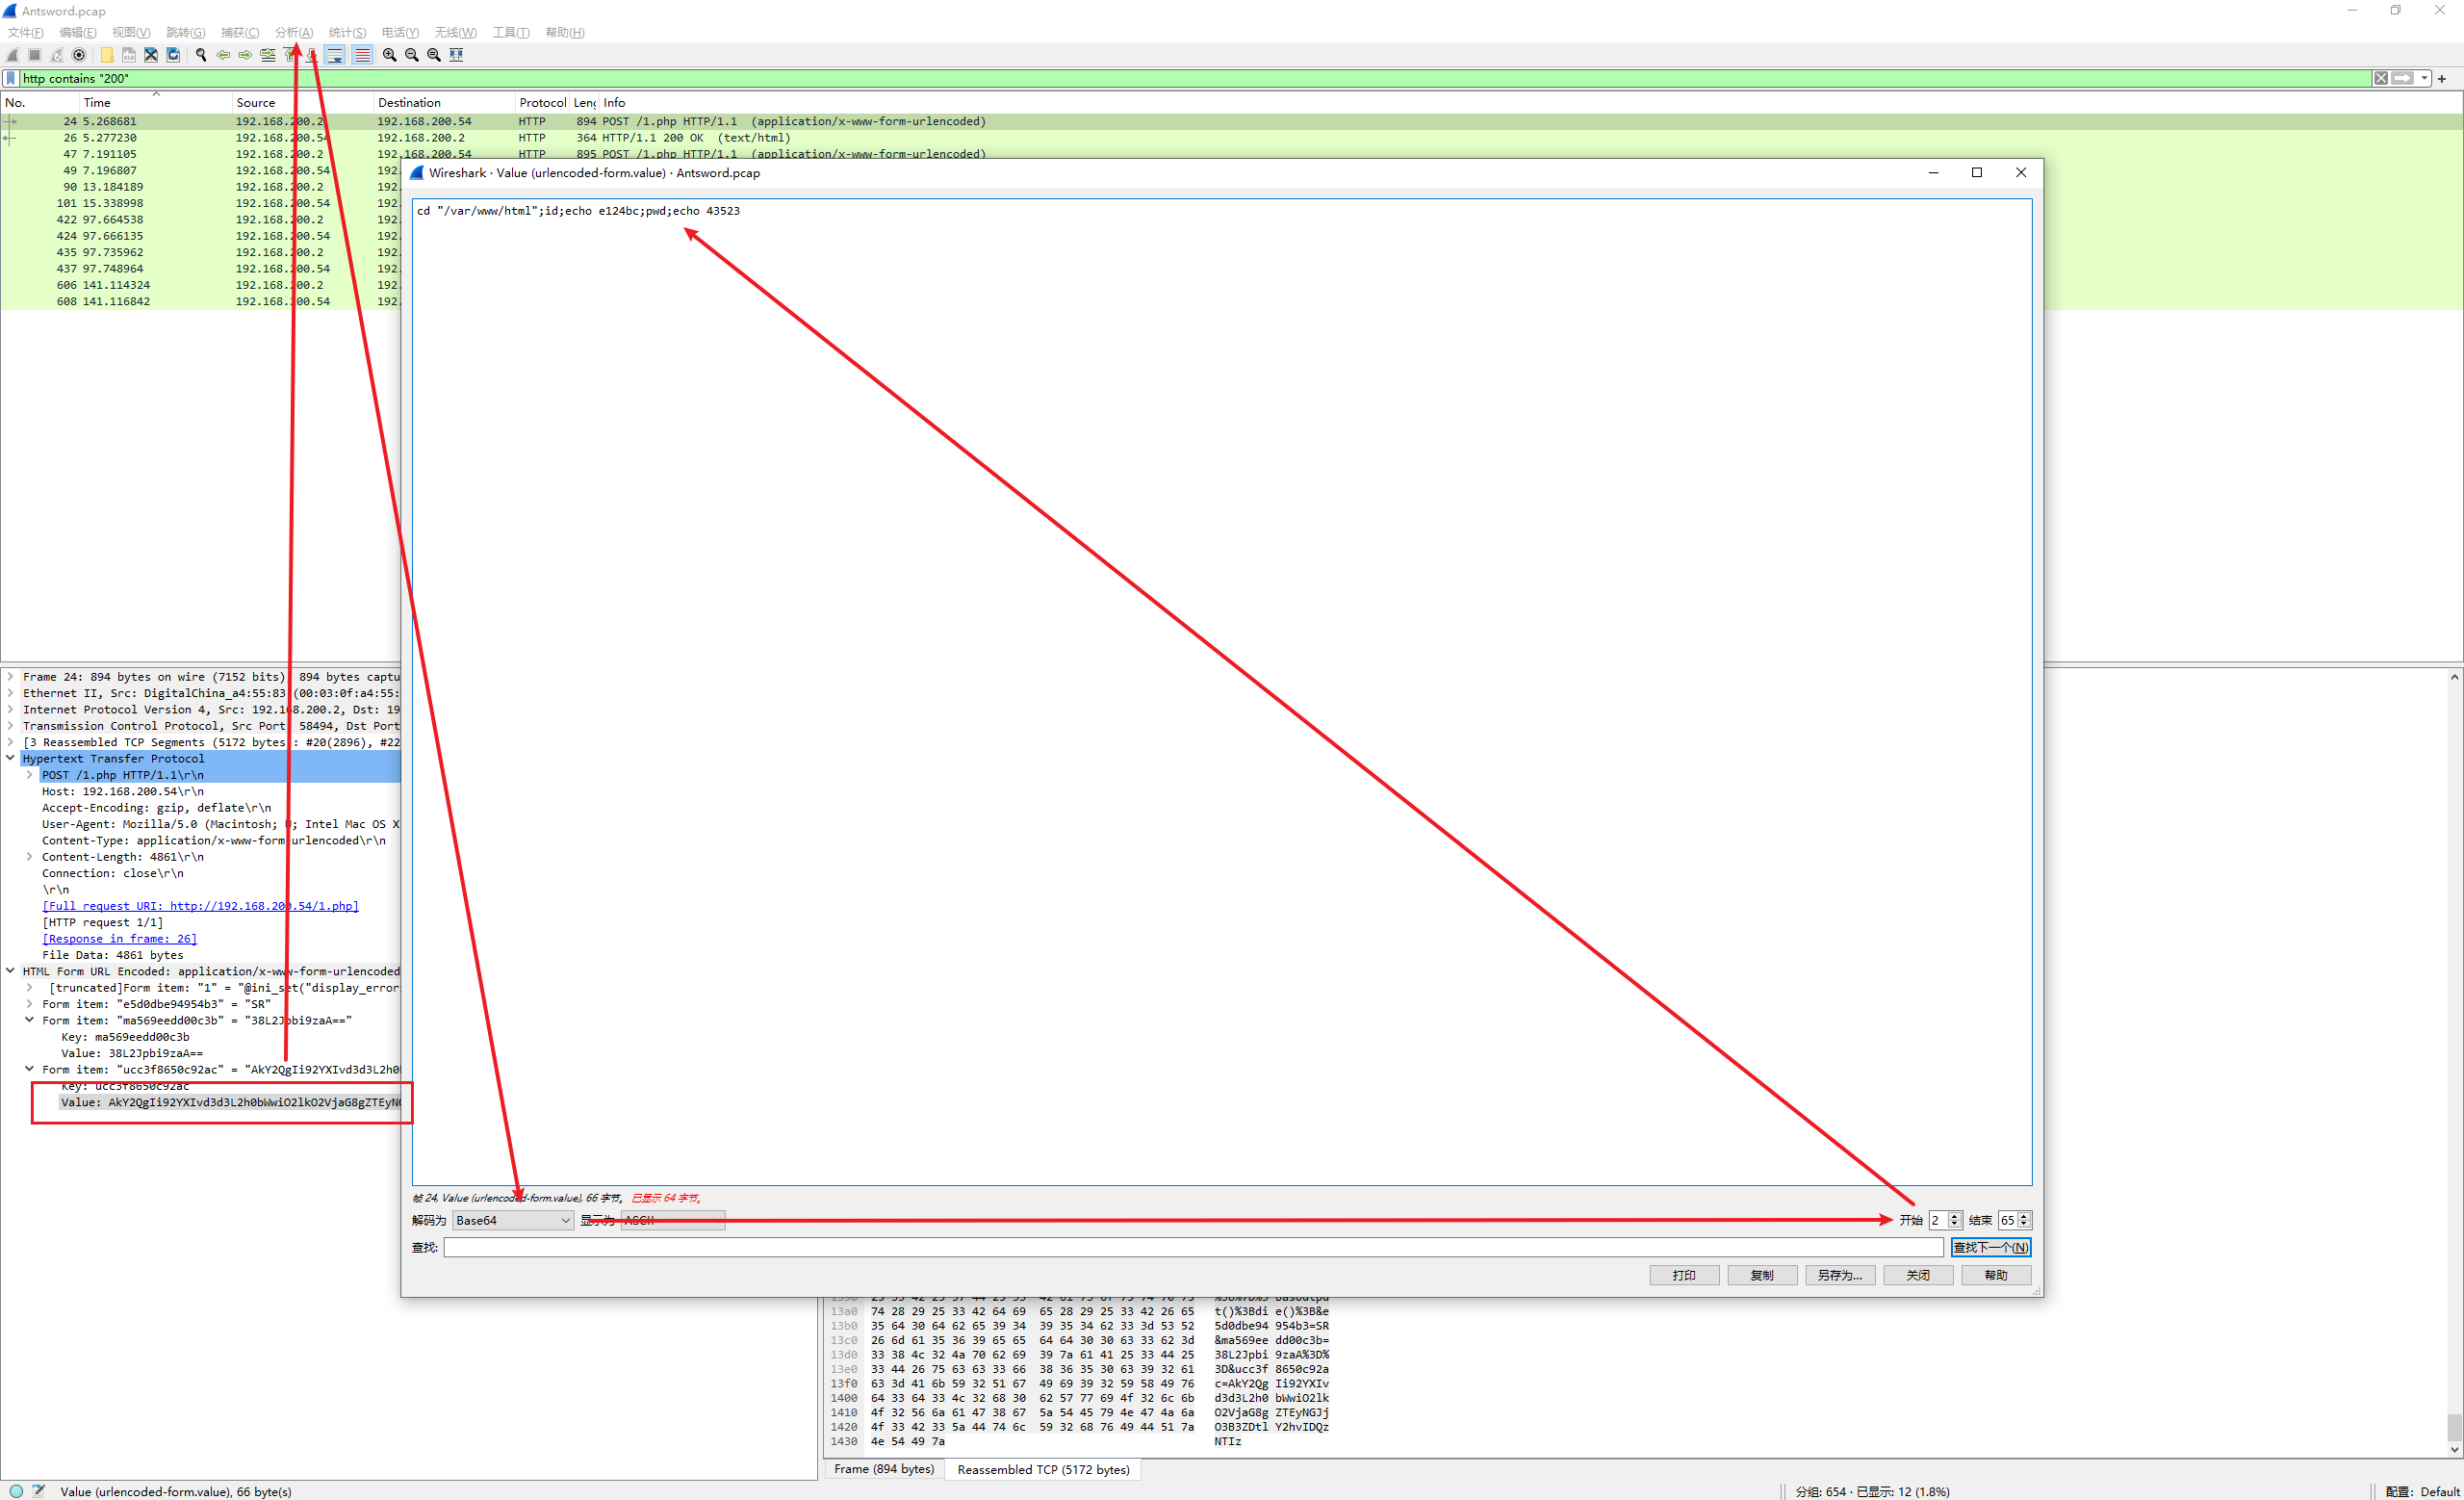
Task: Click the stop capture square icon
Action: coord(34,55)
